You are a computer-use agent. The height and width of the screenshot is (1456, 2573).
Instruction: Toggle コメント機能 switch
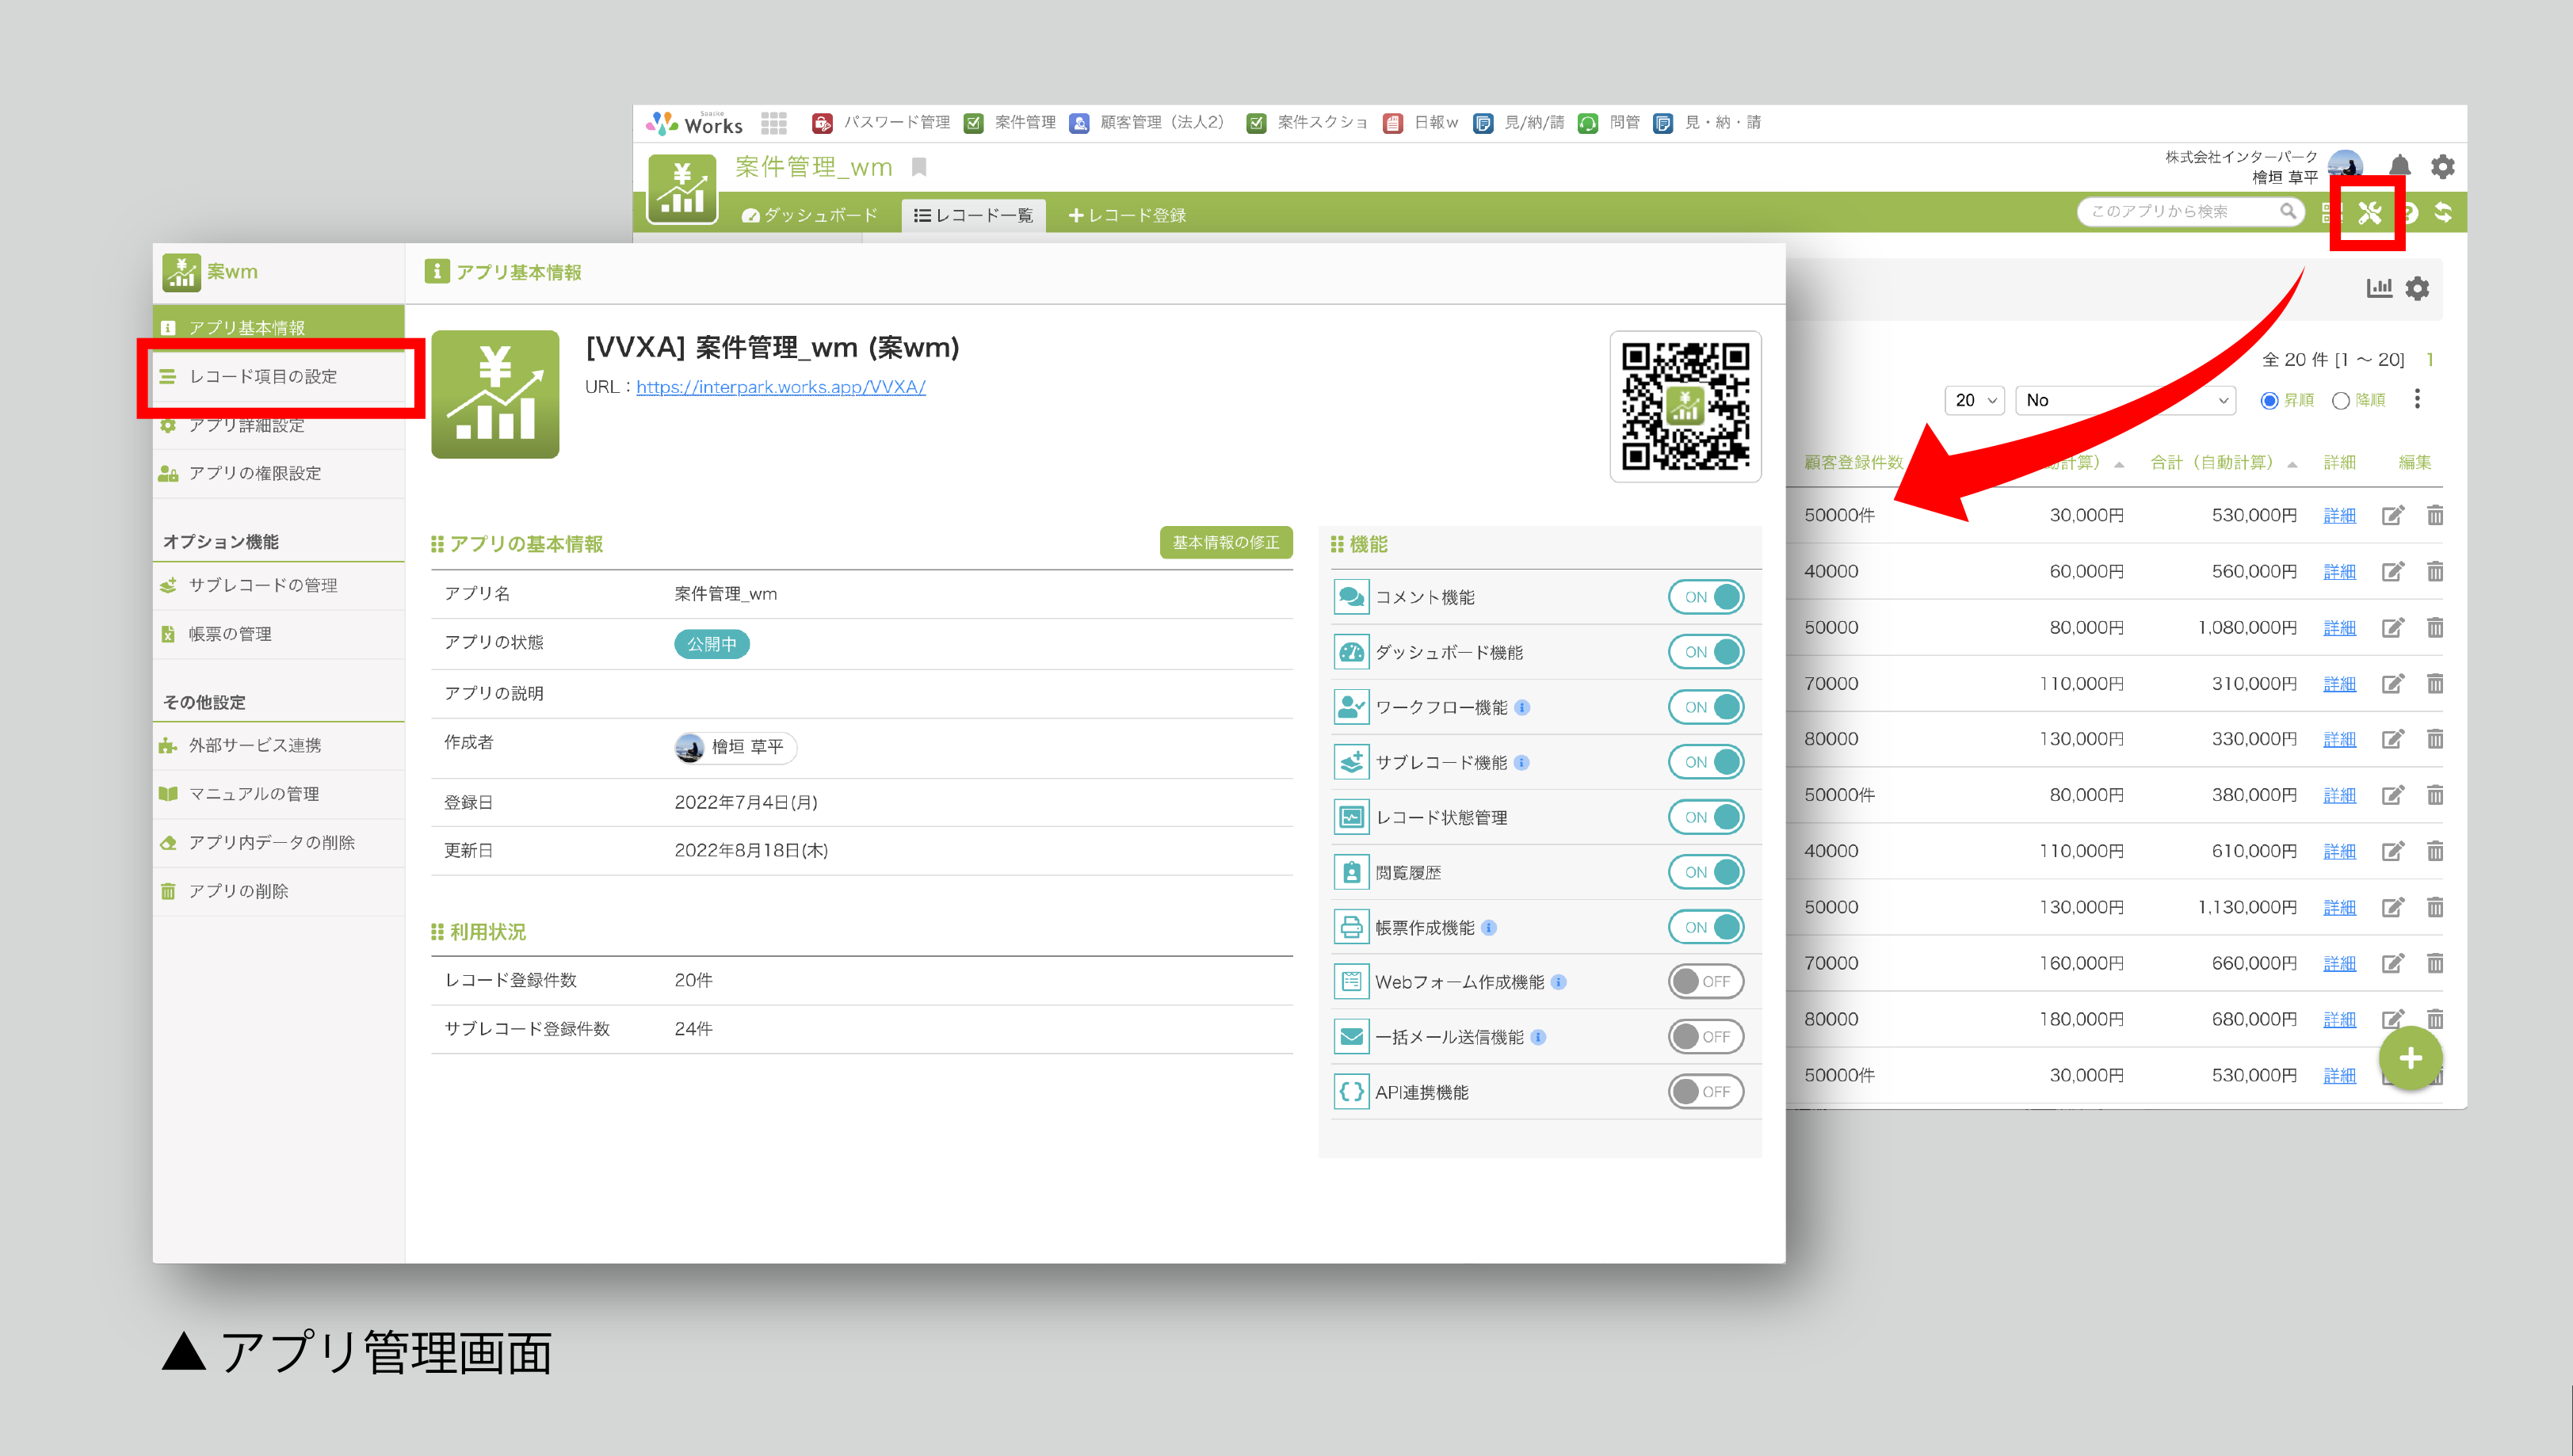1705,598
